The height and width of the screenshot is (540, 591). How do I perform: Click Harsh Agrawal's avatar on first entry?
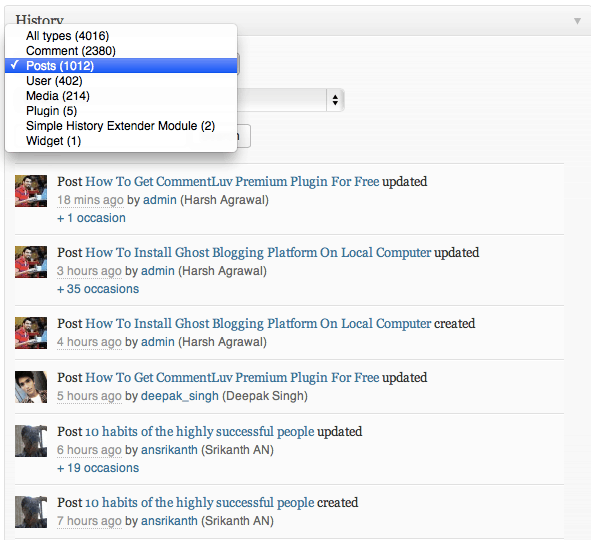click(x=31, y=191)
